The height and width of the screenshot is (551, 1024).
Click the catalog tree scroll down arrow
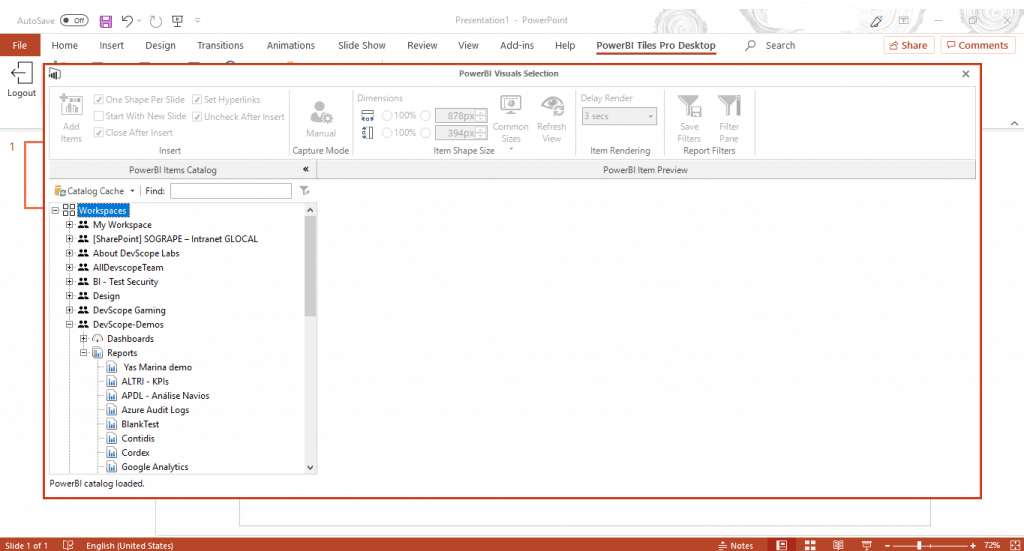pyautogui.click(x=310, y=467)
